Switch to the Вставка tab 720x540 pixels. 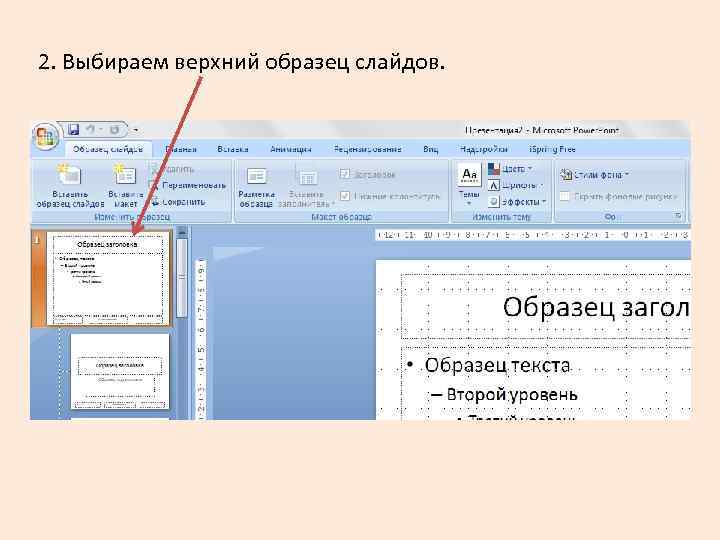click(x=233, y=150)
